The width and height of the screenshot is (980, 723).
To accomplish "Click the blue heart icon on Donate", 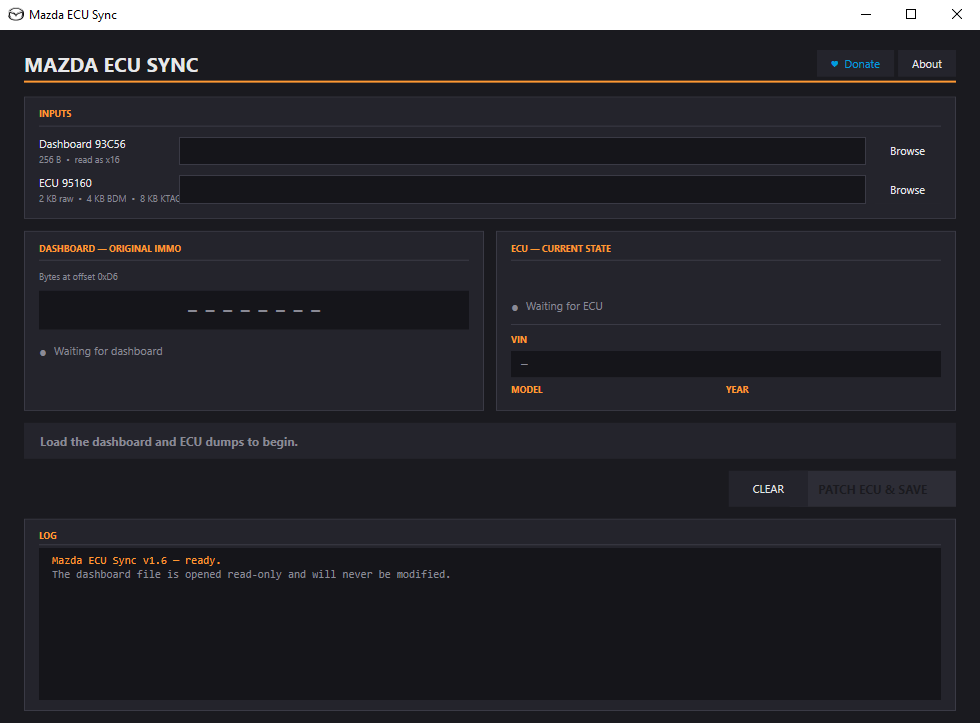I will point(834,64).
